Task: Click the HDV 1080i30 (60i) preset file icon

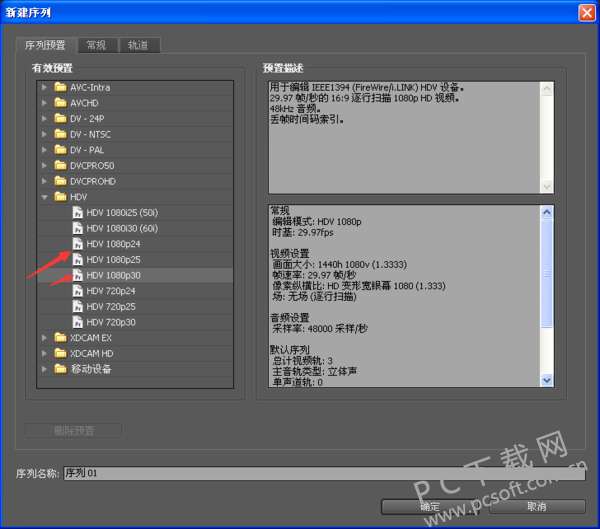Action: point(78,228)
